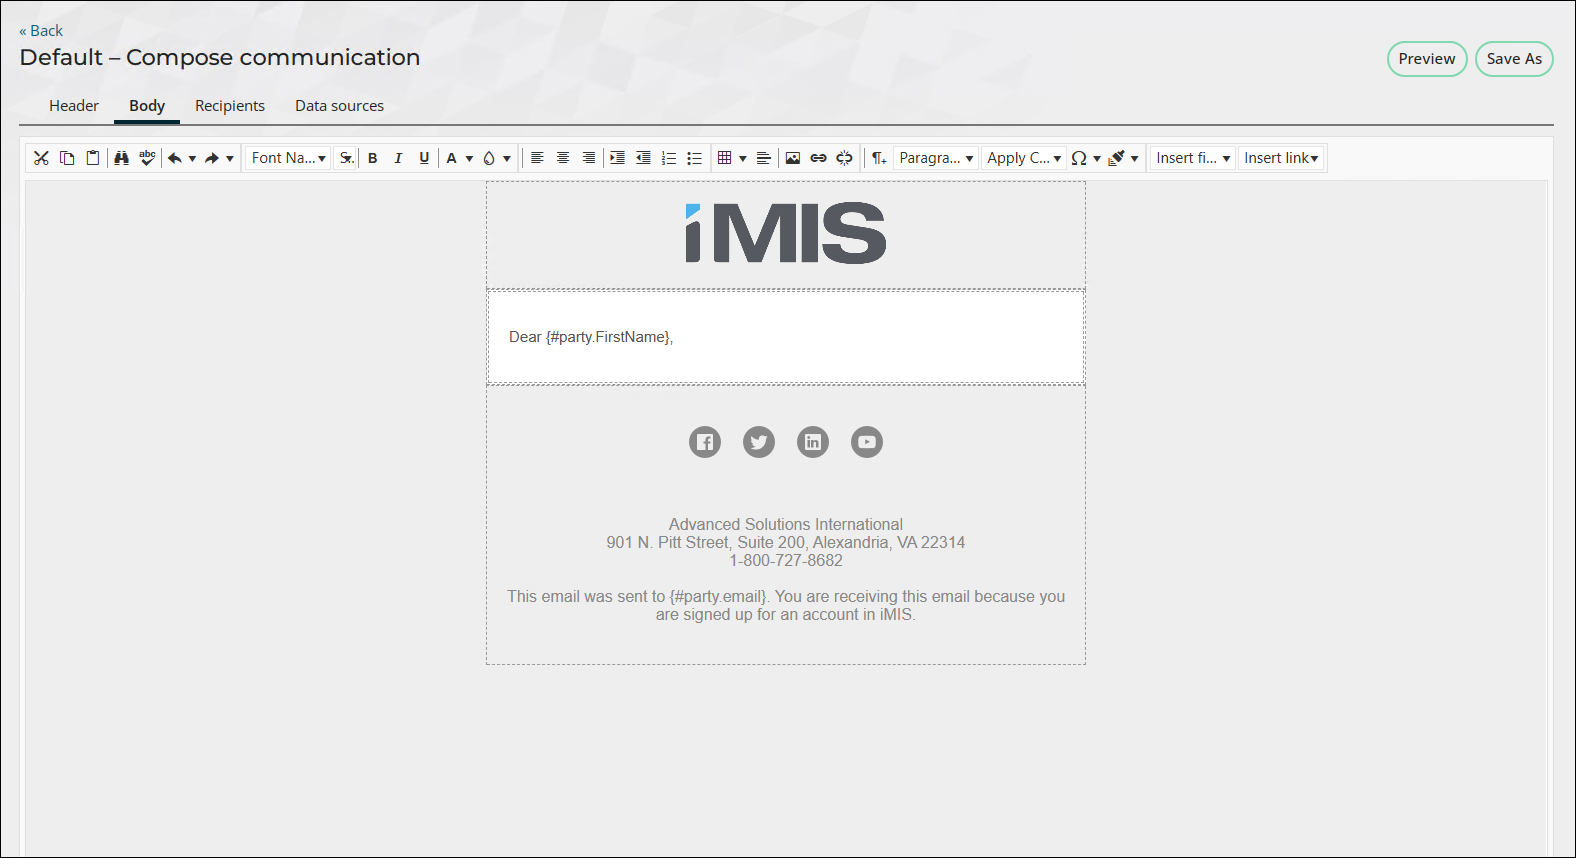Image resolution: width=1576 pixels, height=858 pixels.
Task: Open the Recipients tab
Action: pyautogui.click(x=230, y=106)
